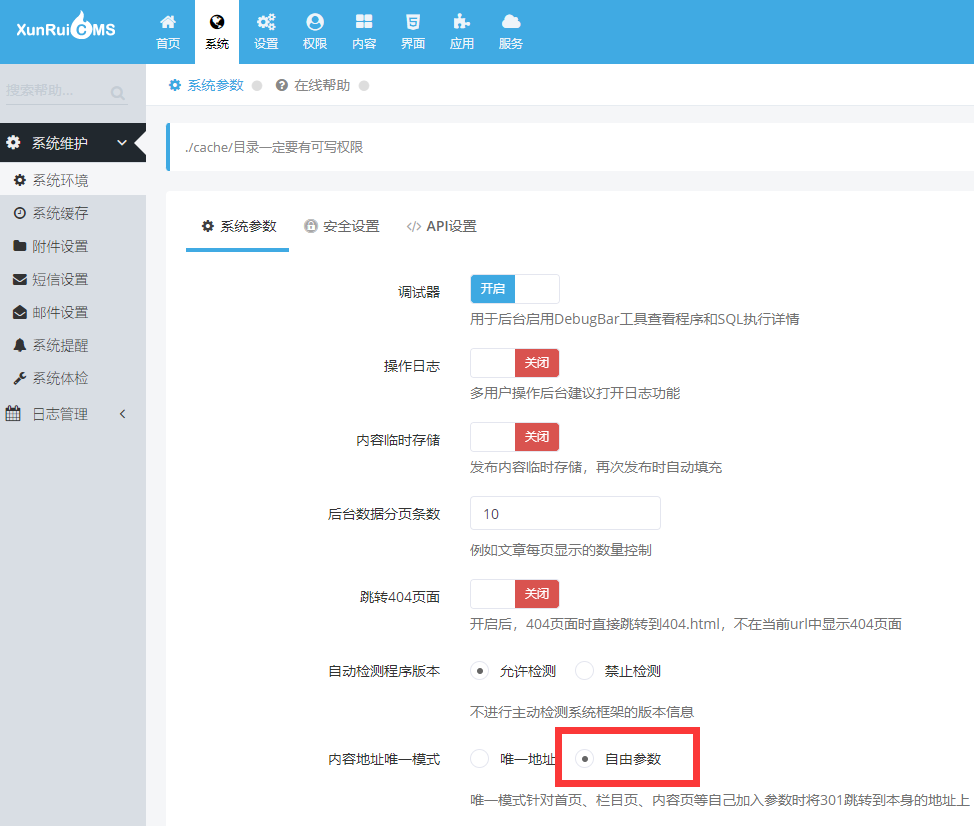Click the 邮件设置 open-envelope icon

click(x=20, y=312)
